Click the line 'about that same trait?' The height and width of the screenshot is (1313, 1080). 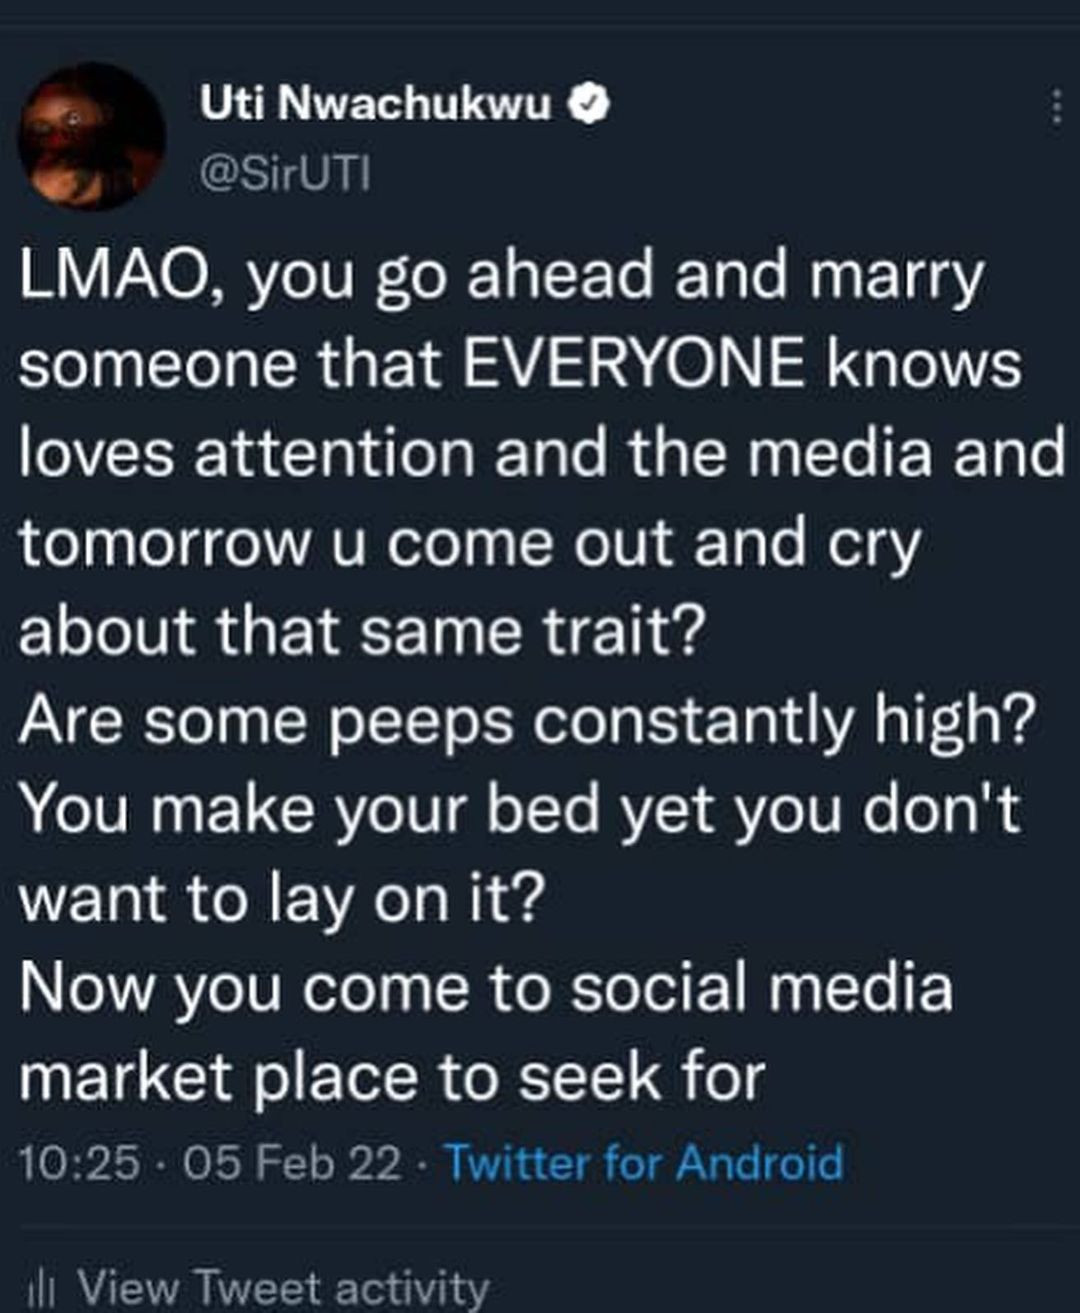(362, 632)
